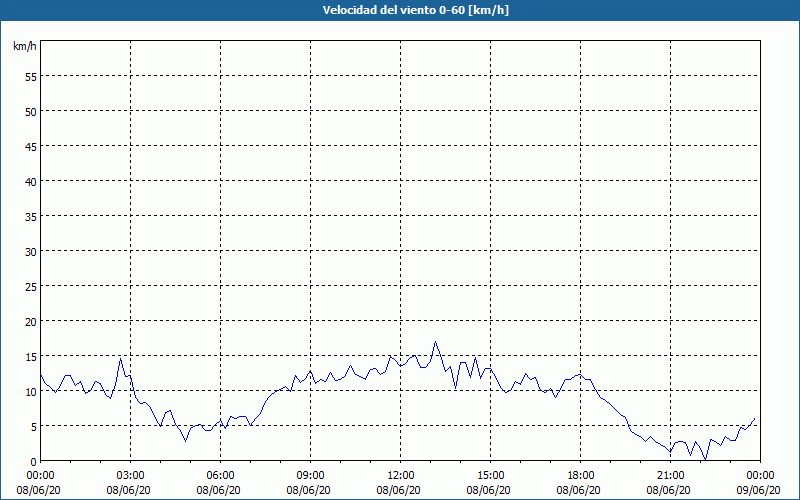
Task: Click the wind speed peak just before 03:00
Action: (121, 357)
